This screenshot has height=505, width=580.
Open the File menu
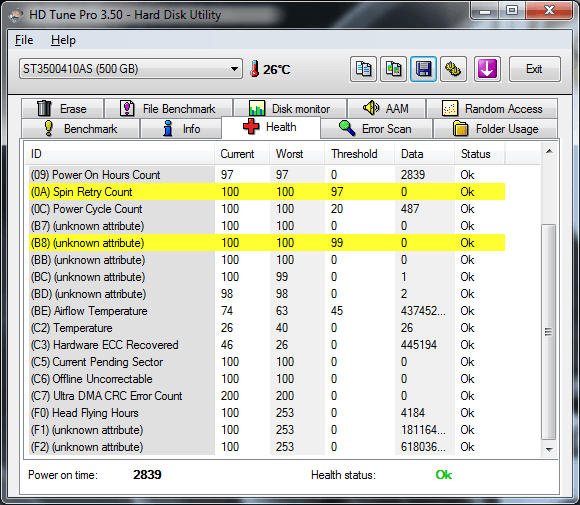tap(24, 40)
